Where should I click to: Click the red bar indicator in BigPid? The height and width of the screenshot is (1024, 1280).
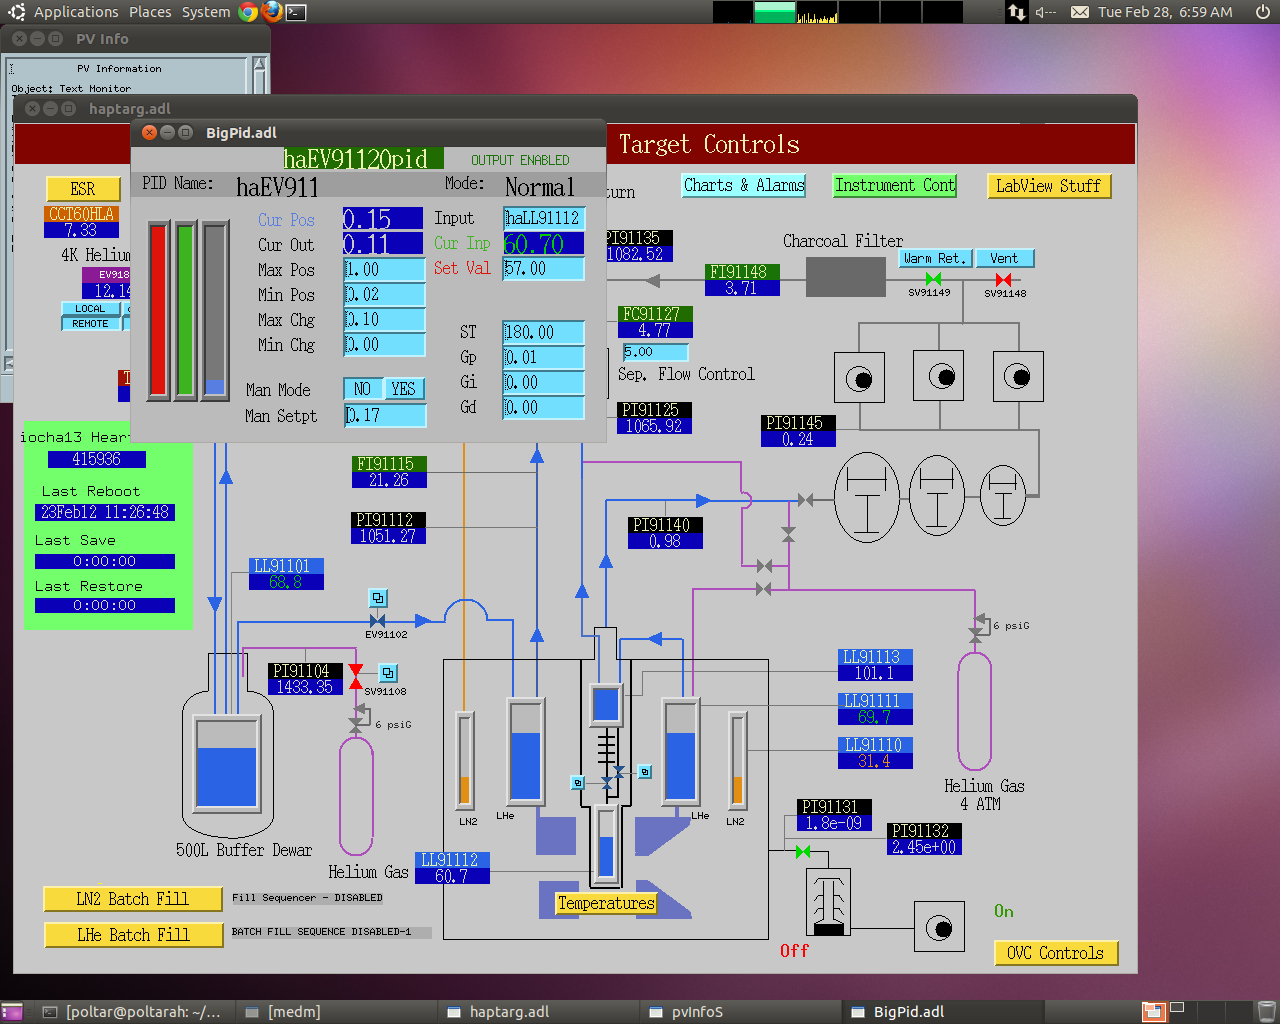coord(159,311)
